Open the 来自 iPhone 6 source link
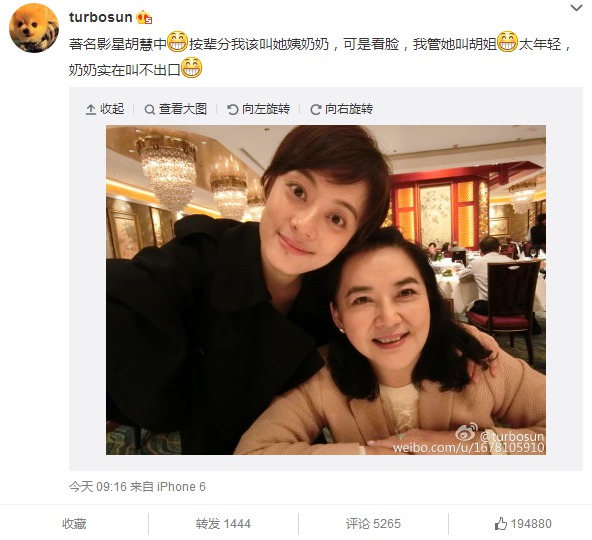This screenshot has width=592, height=540. click(x=168, y=487)
